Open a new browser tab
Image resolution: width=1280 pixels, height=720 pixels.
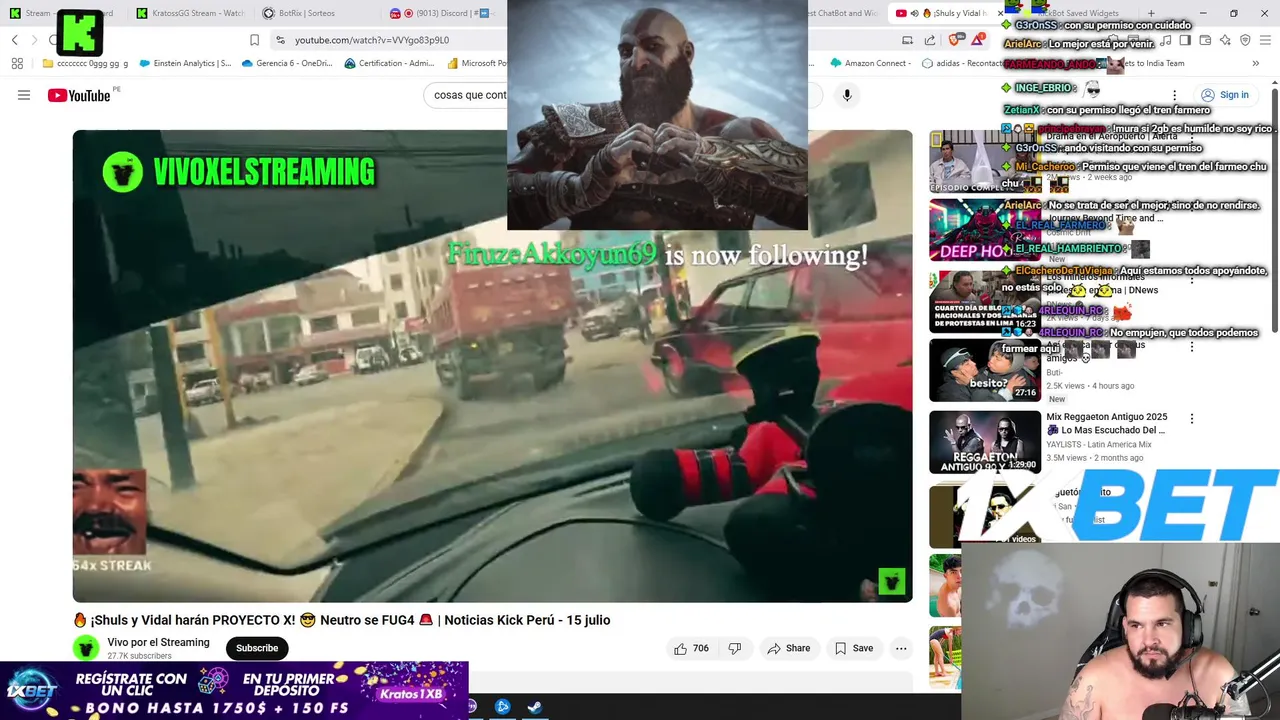tap(1151, 13)
